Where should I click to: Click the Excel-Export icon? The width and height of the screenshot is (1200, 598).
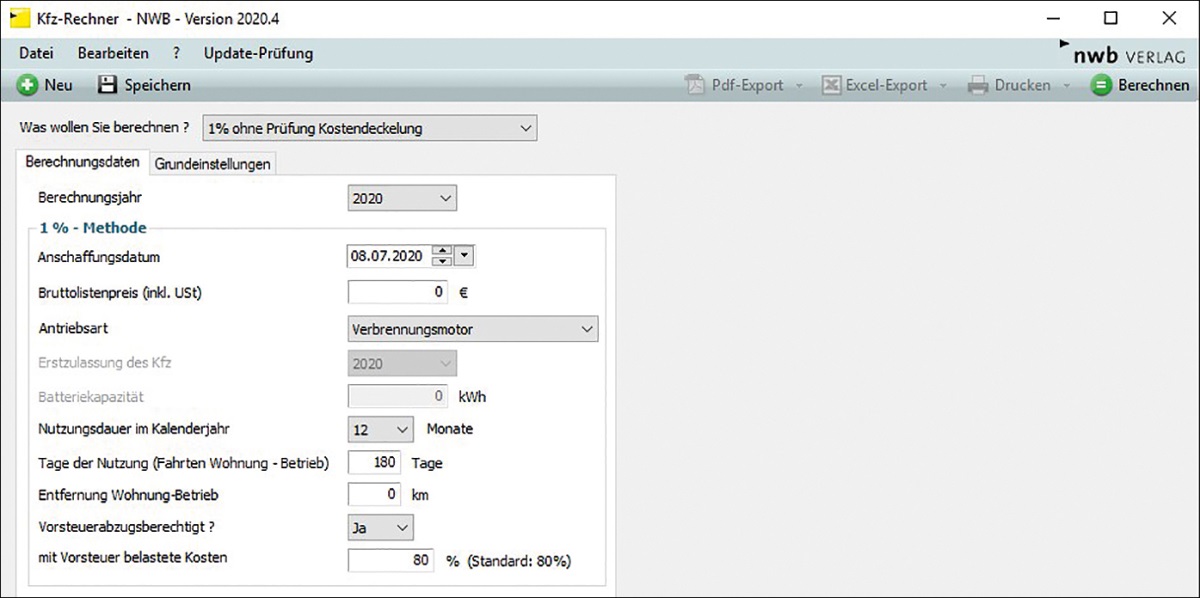(x=831, y=85)
